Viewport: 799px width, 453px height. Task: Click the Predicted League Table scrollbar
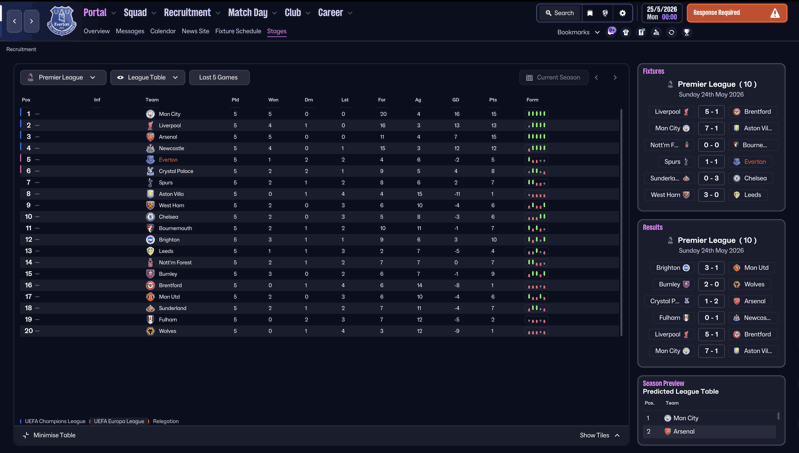tap(778, 416)
